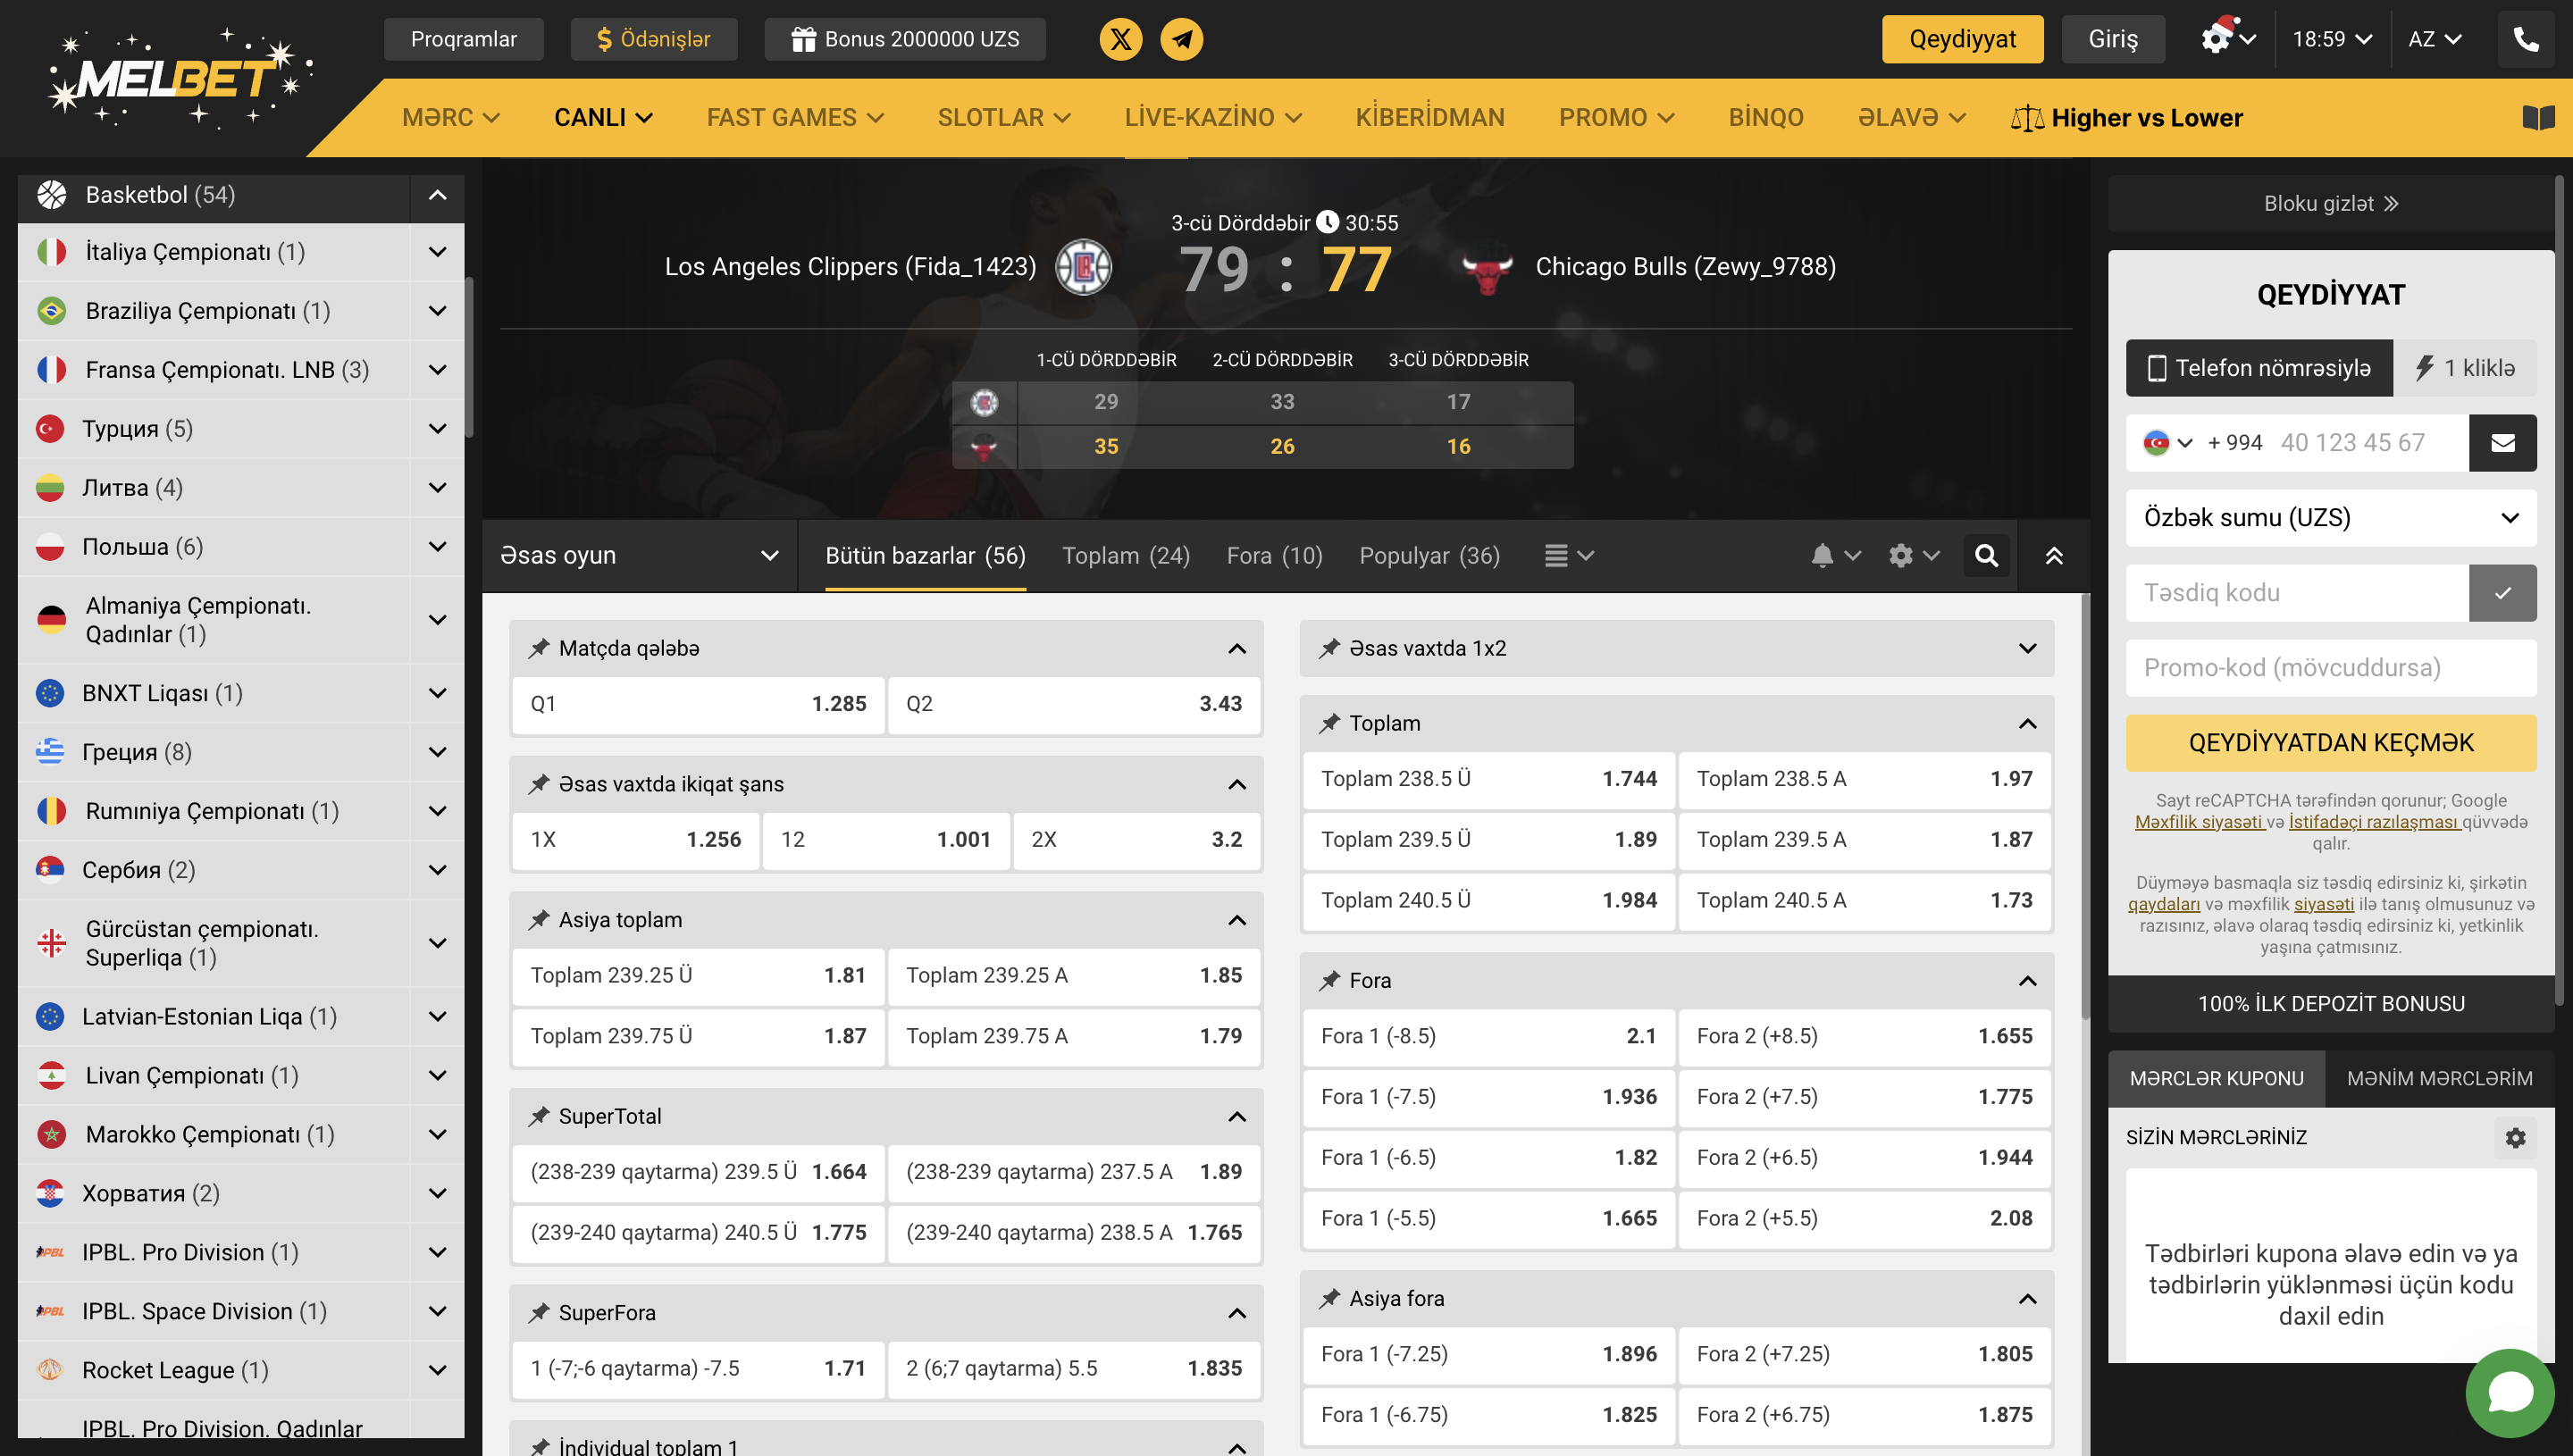2573x1456 pixels.
Task: Open the Məxfilik siyasəti link
Action: point(2198,822)
